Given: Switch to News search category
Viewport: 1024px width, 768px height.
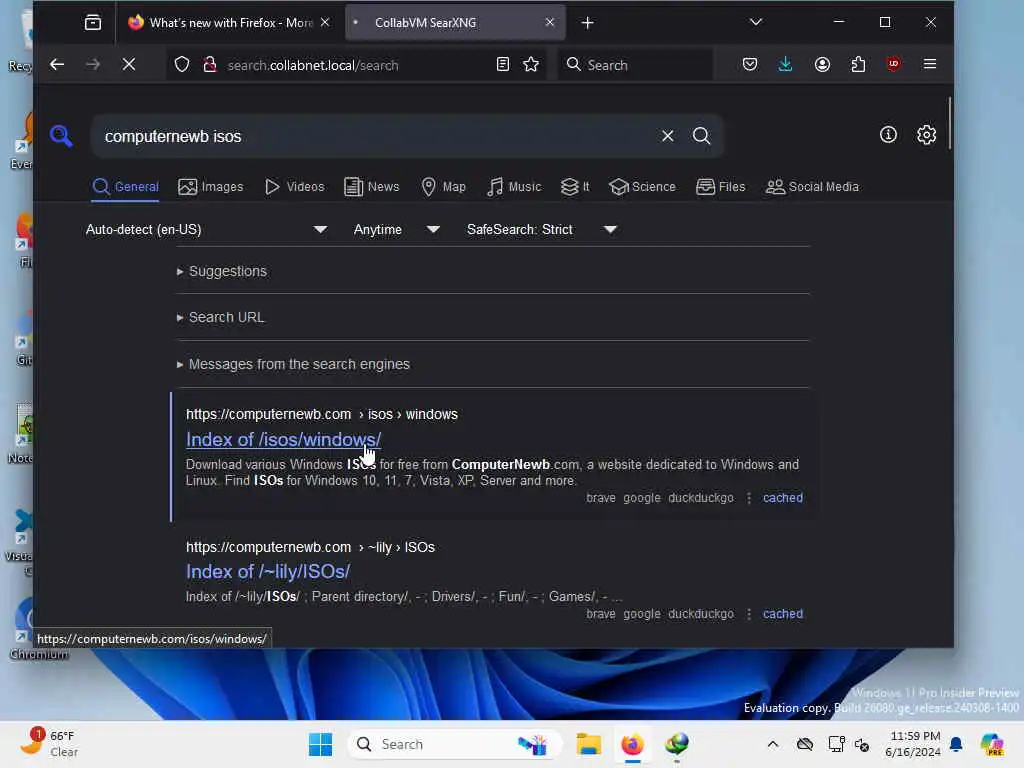Looking at the screenshot, I should (x=372, y=187).
